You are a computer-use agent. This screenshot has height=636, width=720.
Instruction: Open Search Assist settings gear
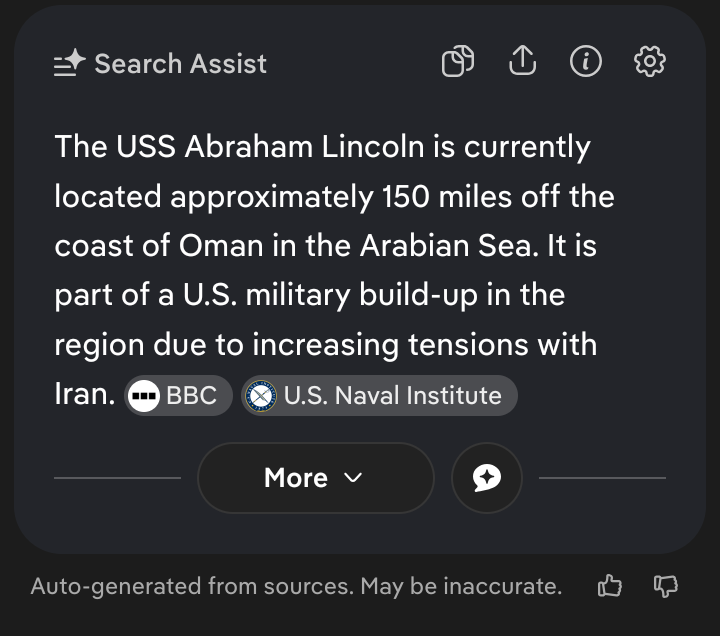pos(650,62)
